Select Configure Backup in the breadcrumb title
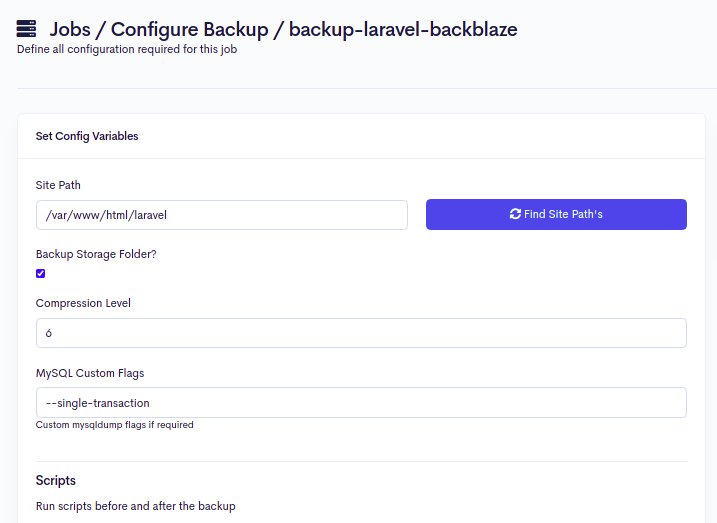 pyautogui.click(x=192, y=29)
